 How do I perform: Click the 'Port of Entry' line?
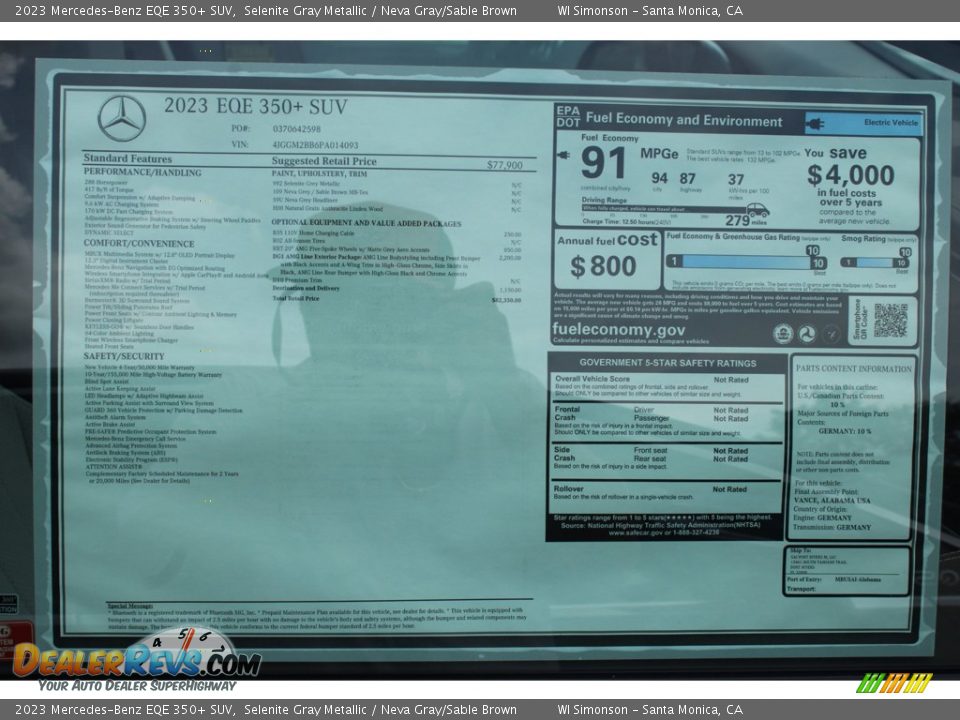834,579
